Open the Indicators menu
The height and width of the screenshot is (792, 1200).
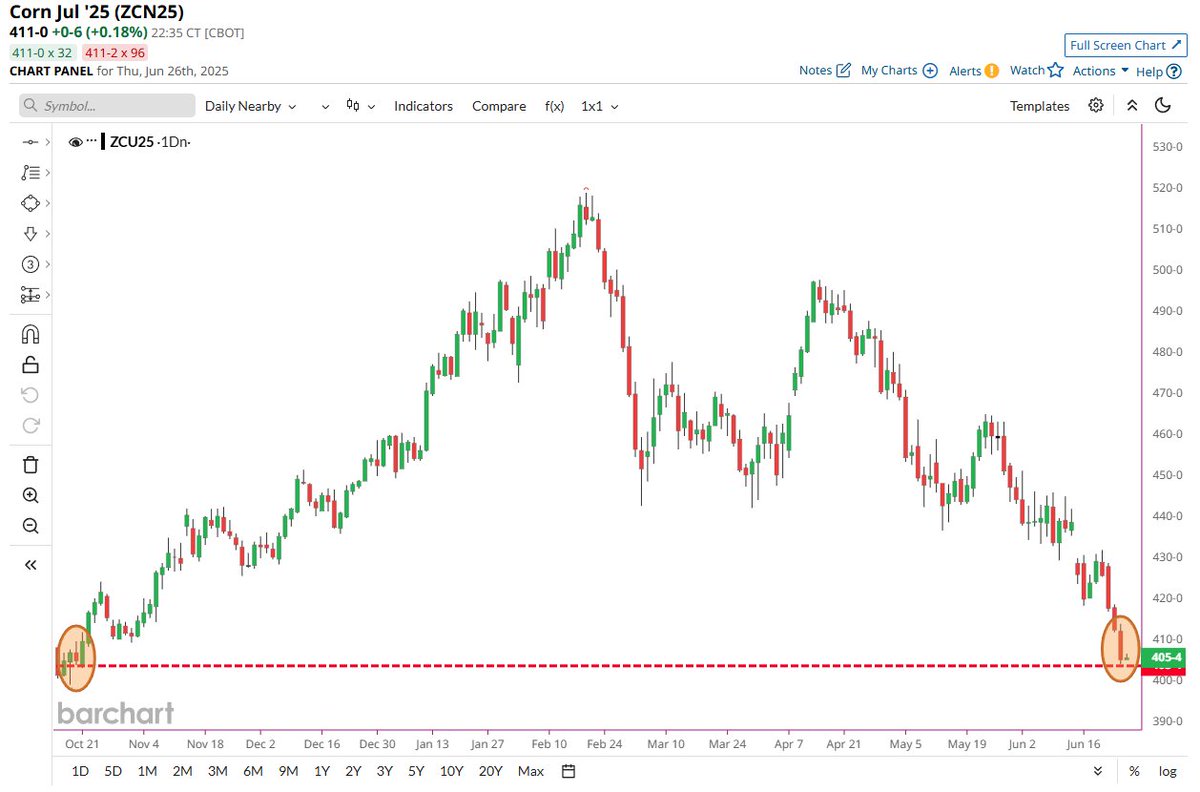tap(423, 105)
